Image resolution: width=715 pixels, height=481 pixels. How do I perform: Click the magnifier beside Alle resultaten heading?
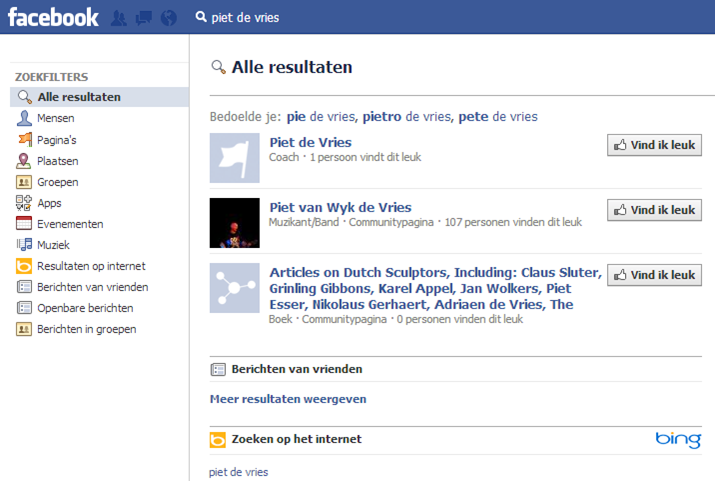coord(218,67)
